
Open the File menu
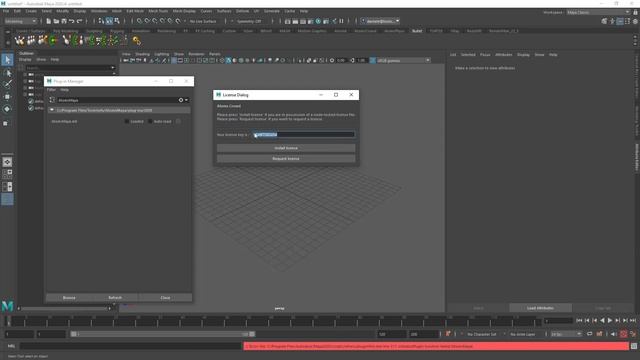6,11
